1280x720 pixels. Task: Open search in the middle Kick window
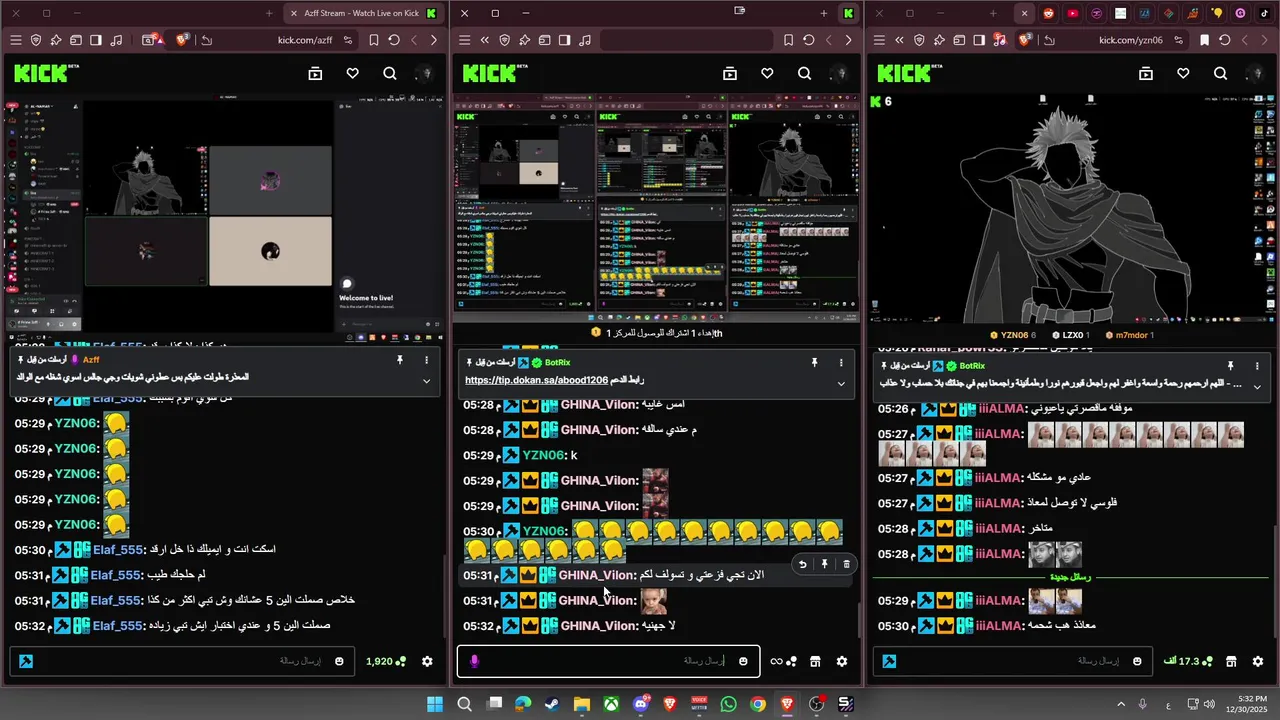[x=805, y=73]
